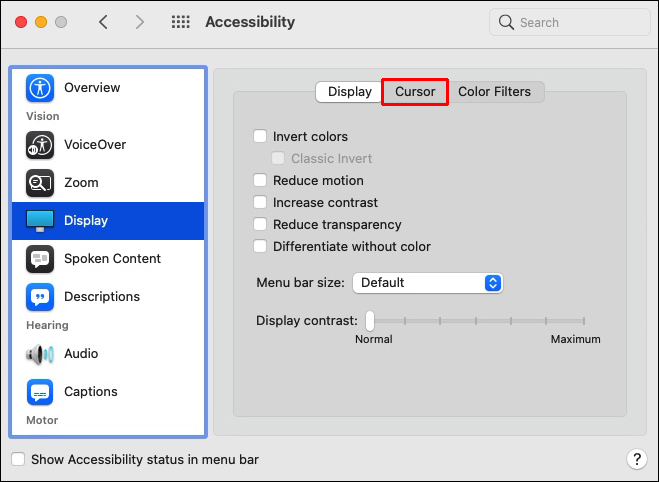Screen dimensions: 659x482
Task: Switch to the Cursor tab
Action: click(415, 92)
